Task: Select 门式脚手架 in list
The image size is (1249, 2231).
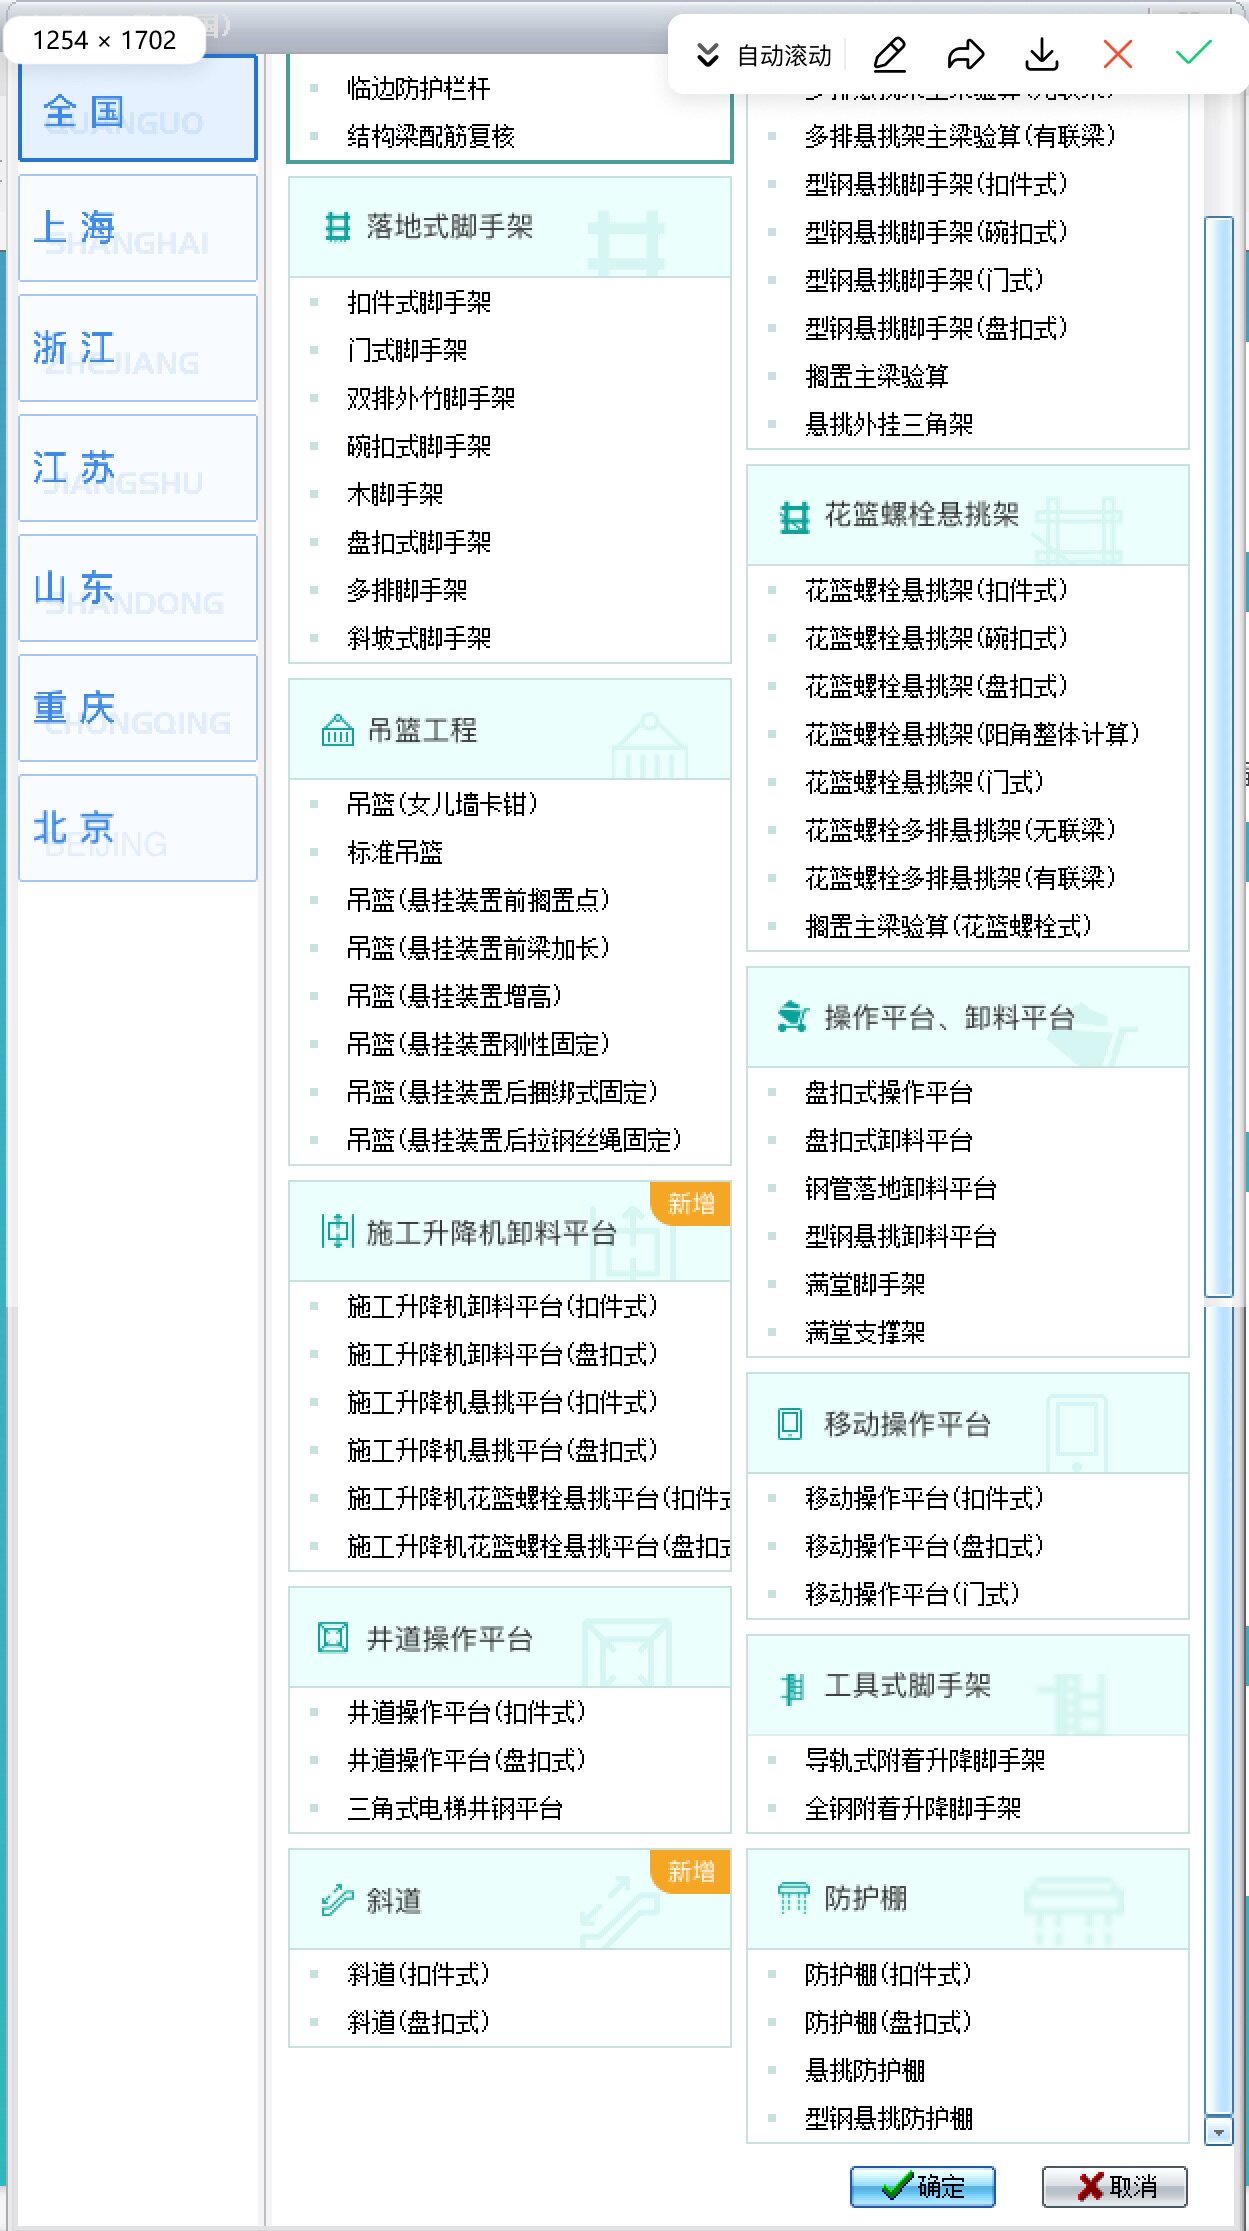Action: [x=407, y=351]
